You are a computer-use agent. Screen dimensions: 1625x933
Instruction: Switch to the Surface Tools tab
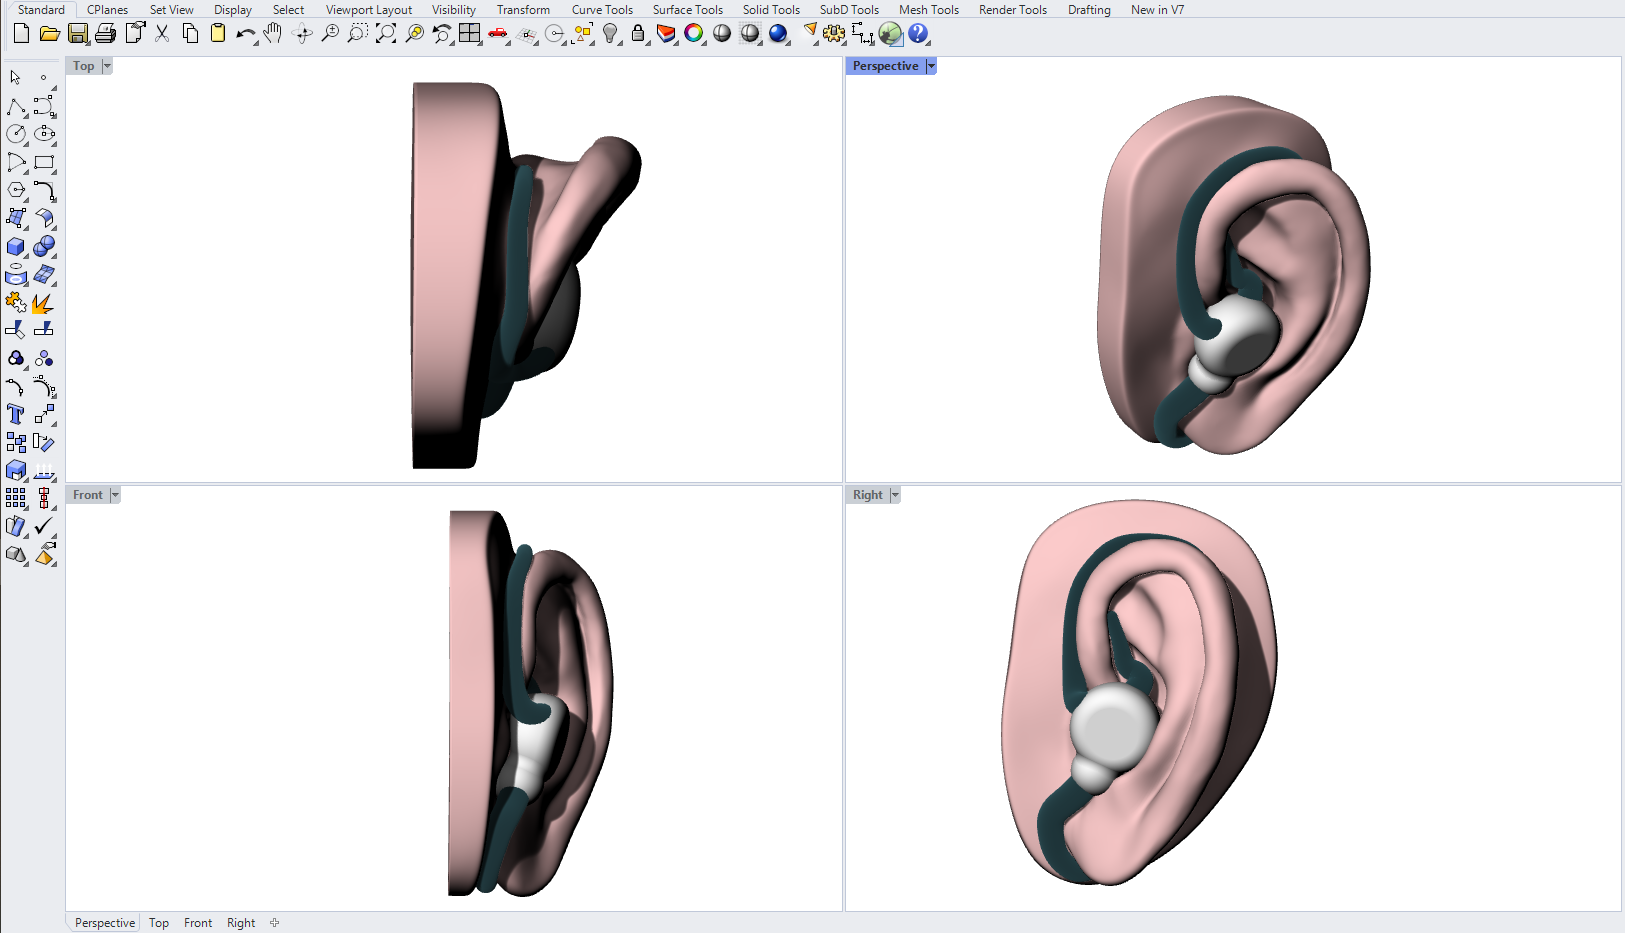(x=688, y=10)
